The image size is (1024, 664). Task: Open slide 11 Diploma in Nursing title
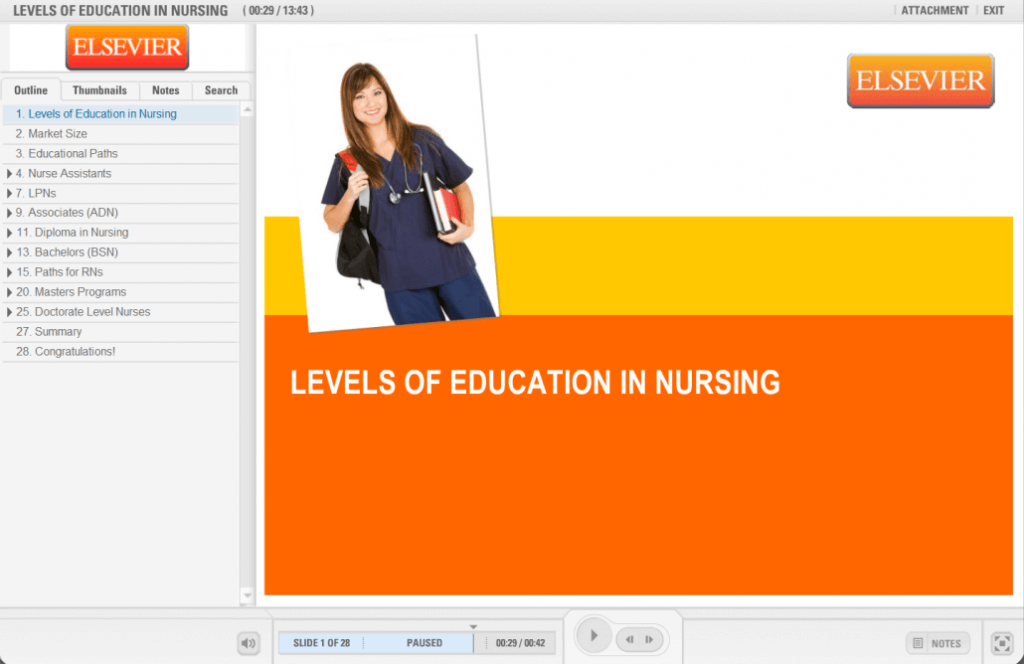tap(72, 232)
